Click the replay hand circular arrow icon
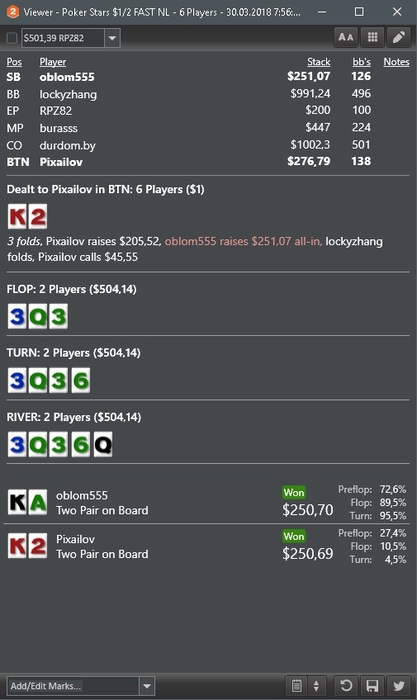 coord(346,685)
